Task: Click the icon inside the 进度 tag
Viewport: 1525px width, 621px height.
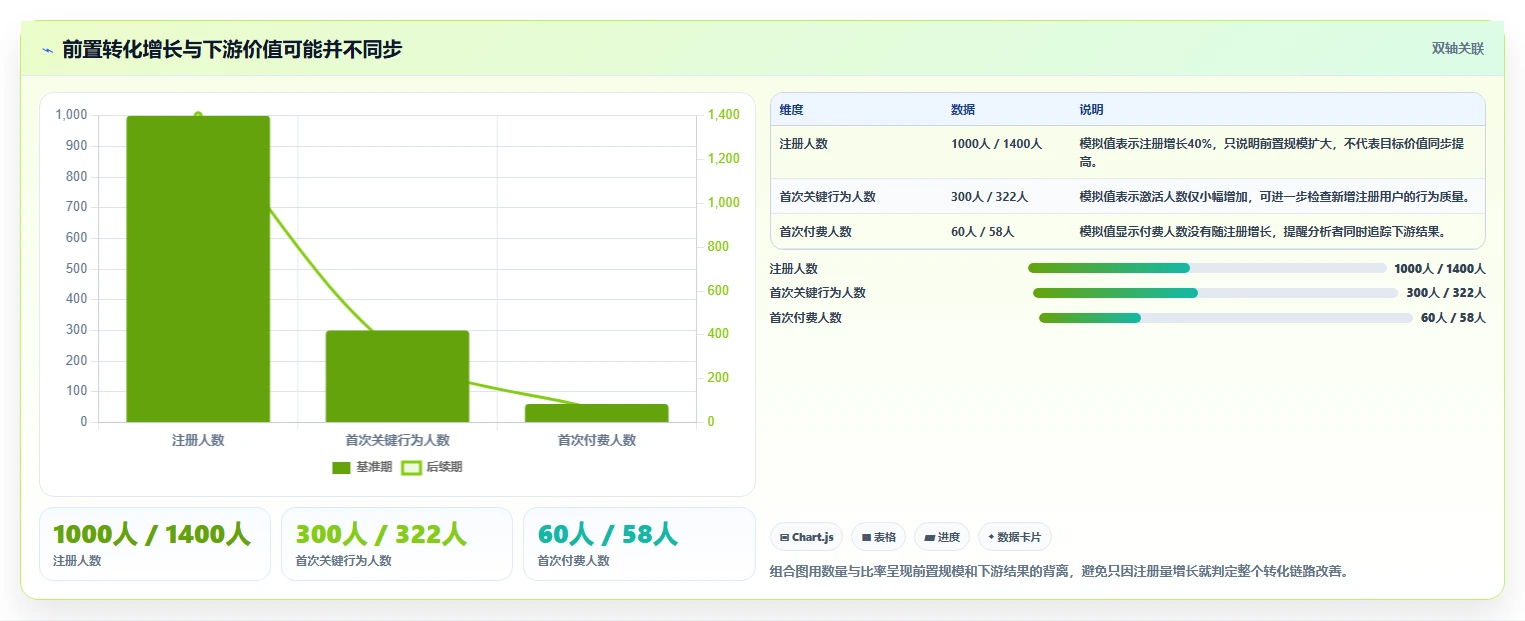Action: [929, 537]
